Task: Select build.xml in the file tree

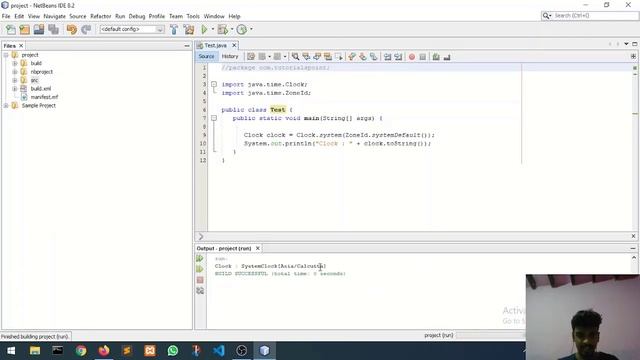Action: [41, 89]
